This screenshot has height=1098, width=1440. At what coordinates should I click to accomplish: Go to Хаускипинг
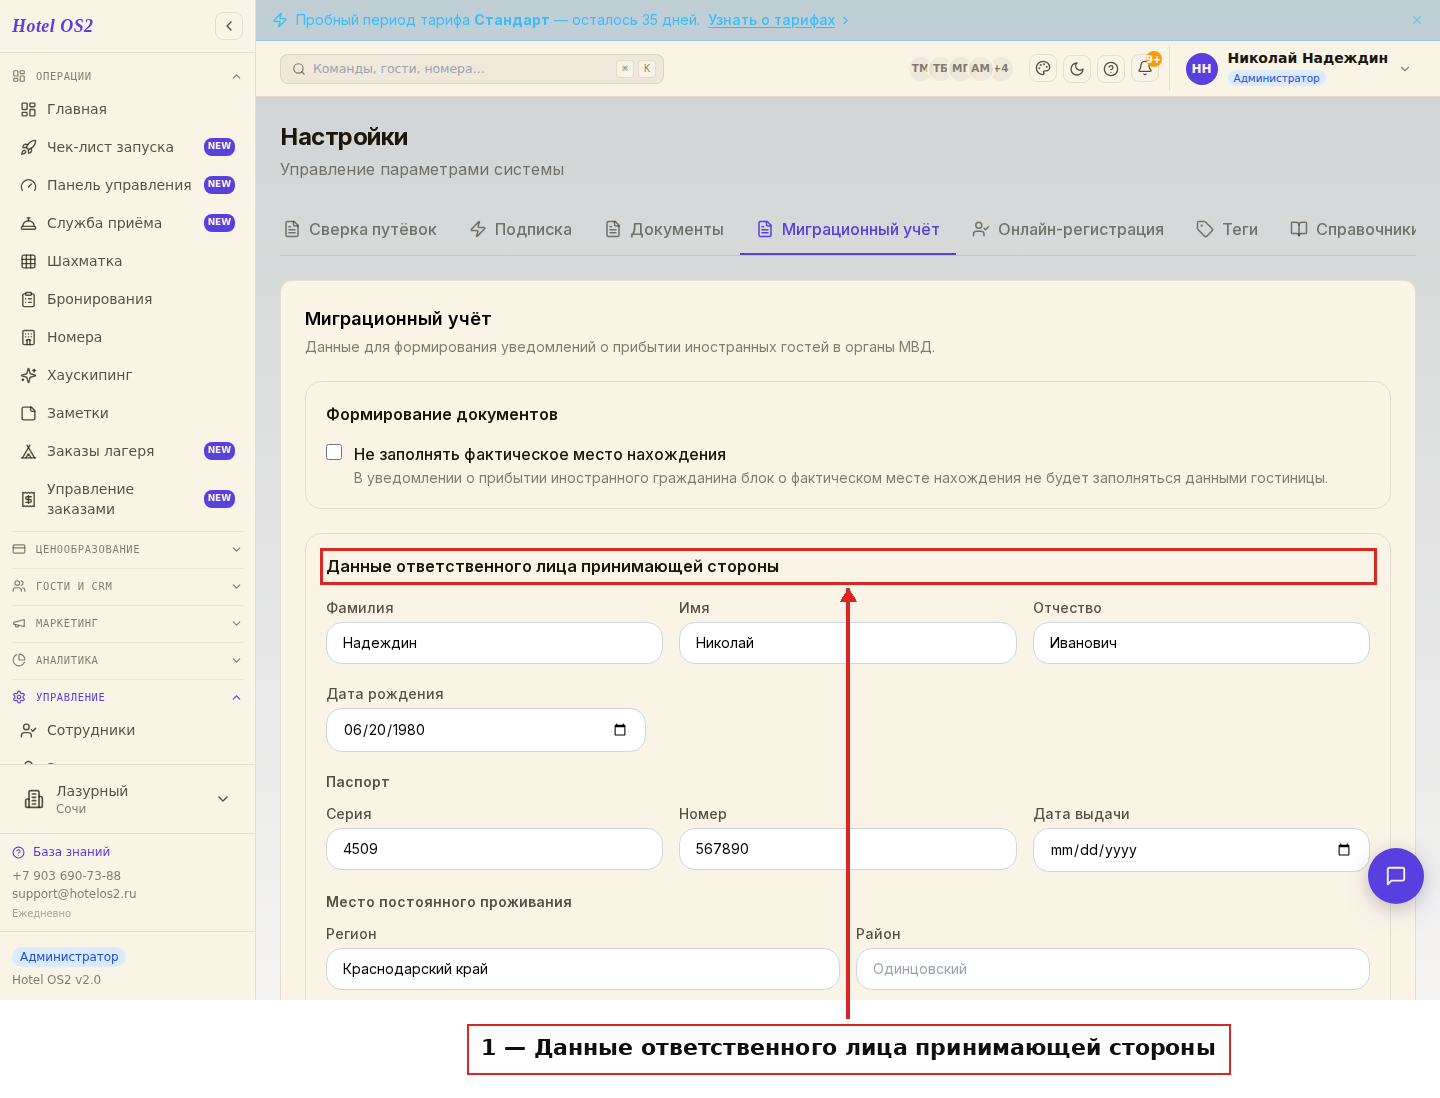(x=128, y=375)
